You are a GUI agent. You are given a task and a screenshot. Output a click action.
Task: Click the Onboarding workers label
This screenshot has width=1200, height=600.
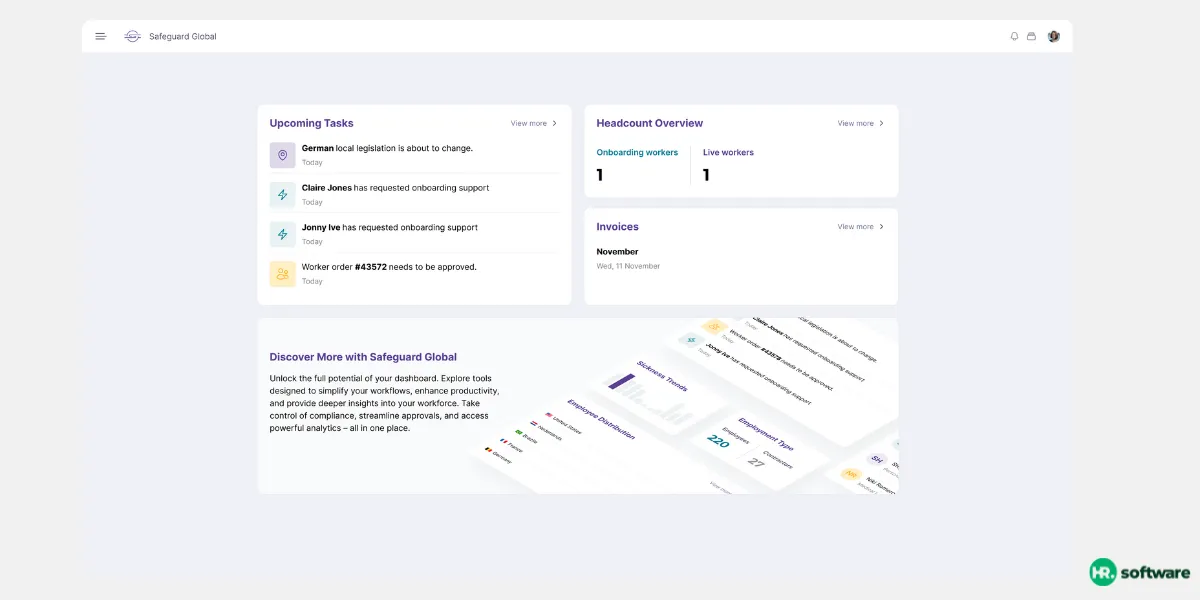(x=637, y=153)
